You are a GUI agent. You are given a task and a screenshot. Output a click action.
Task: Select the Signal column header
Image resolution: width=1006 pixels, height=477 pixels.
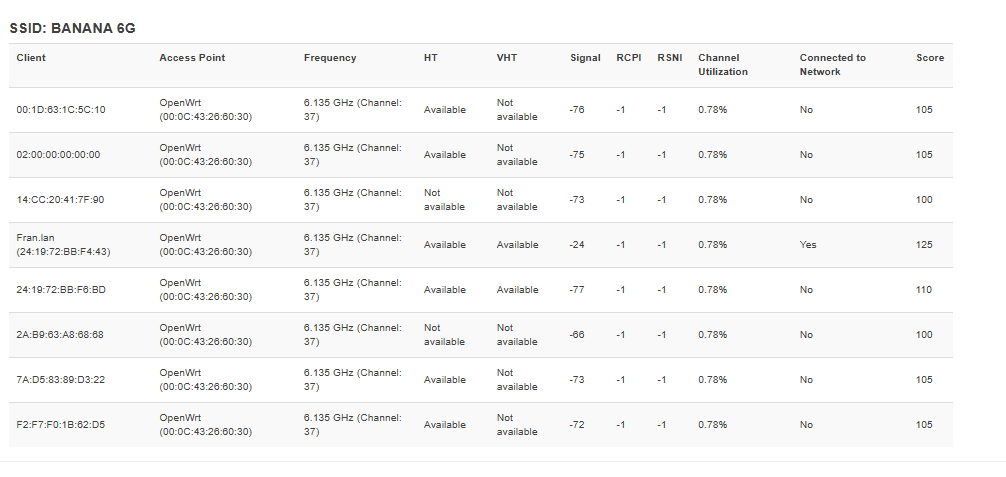tap(585, 58)
